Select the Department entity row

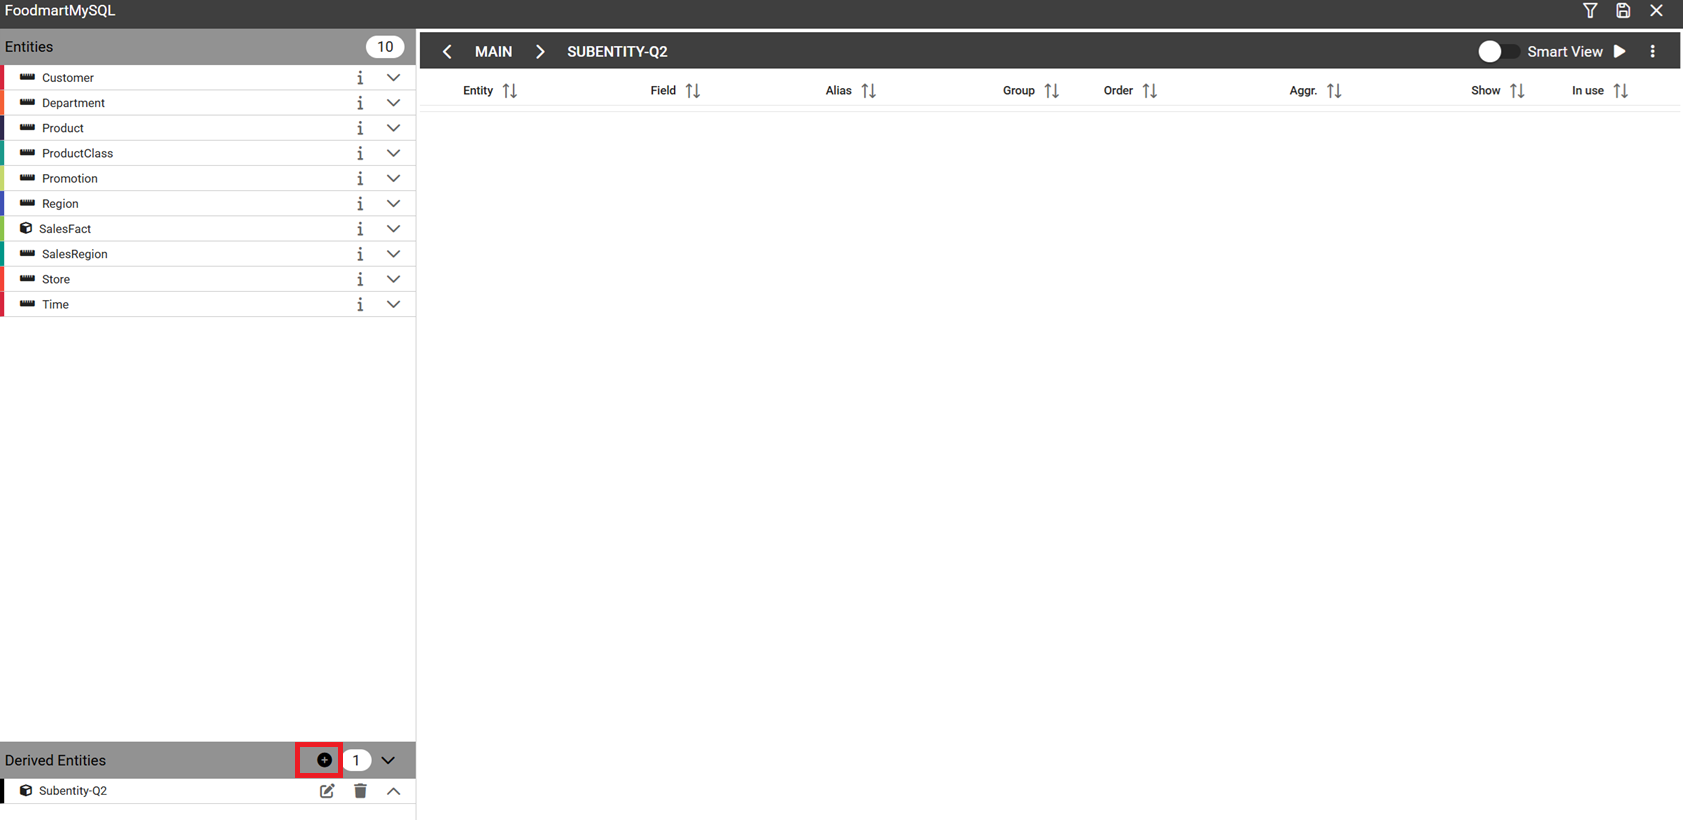tap(208, 103)
